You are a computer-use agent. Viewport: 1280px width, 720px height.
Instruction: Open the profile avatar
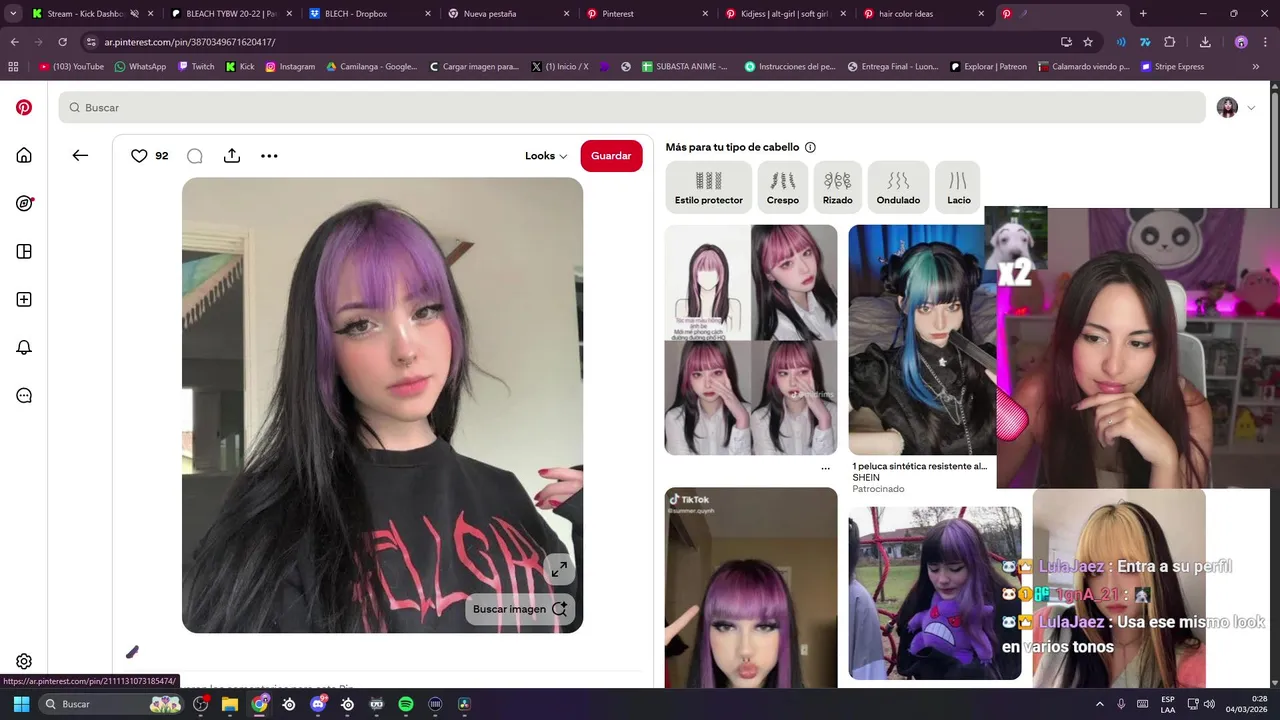click(1227, 108)
